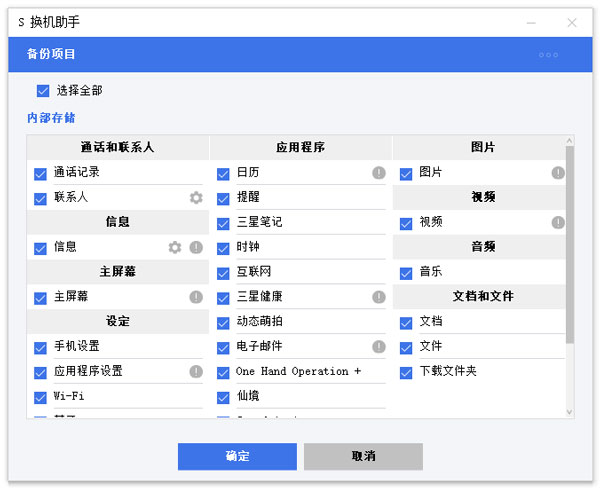Uncheck the 三星笔记 checkbox
This screenshot has height=488, width=600.
pyautogui.click(x=224, y=223)
